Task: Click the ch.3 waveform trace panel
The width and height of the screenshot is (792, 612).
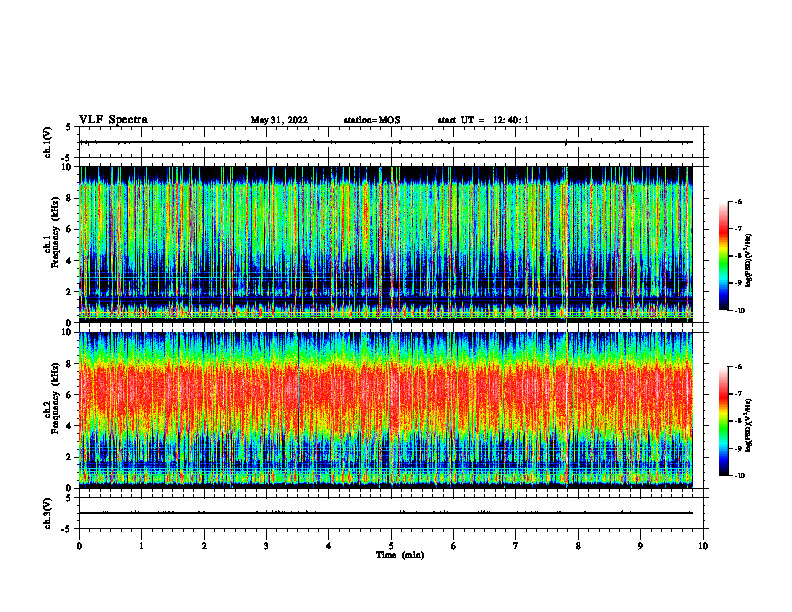Action: (391, 513)
